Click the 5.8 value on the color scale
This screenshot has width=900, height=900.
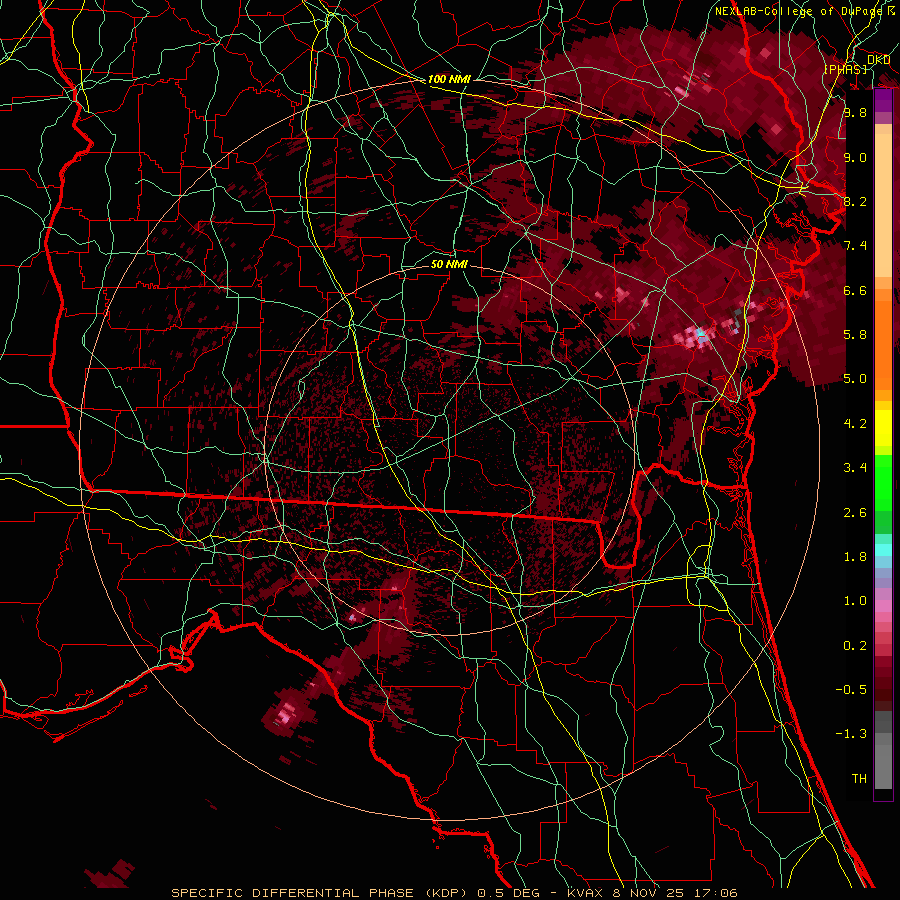[x=855, y=335]
